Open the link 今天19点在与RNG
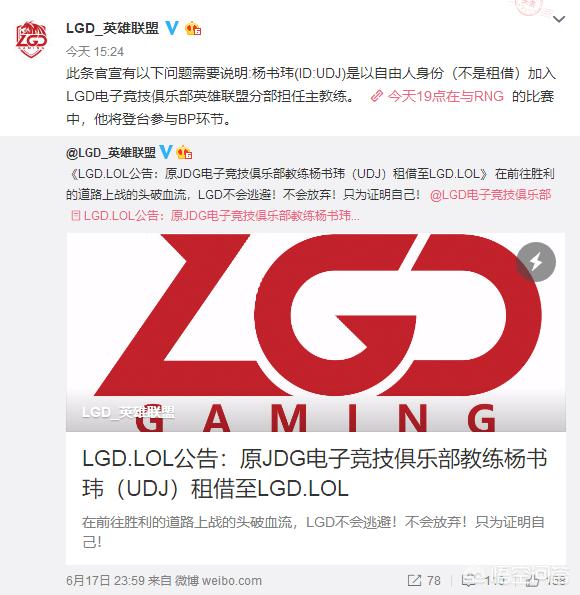580x595 pixels. pos(445,96)
